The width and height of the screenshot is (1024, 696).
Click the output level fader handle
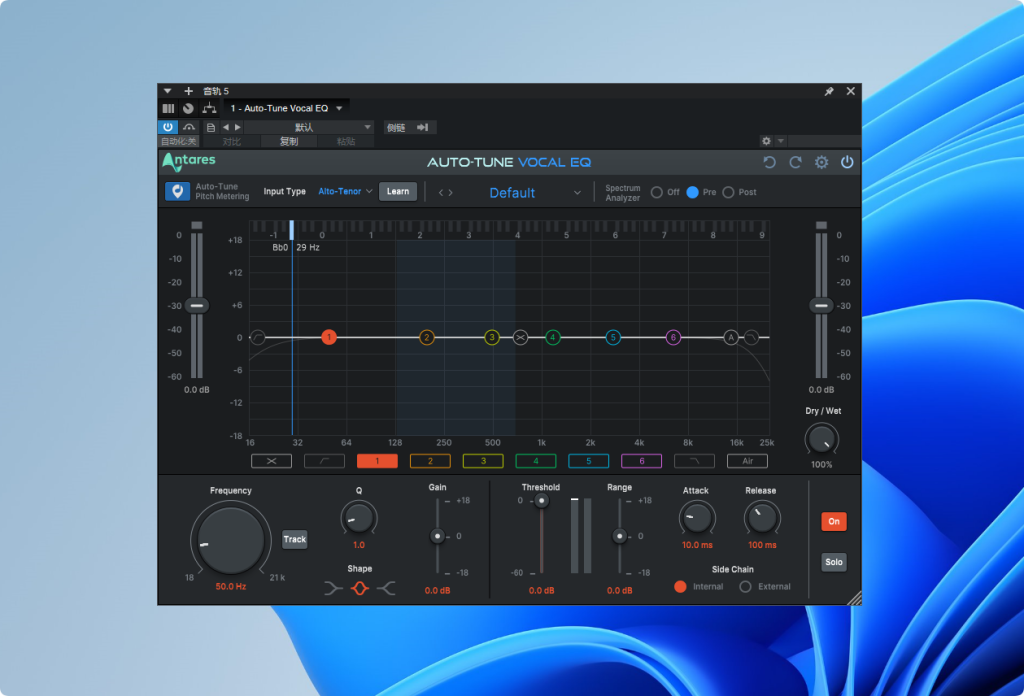coord(821,306)
